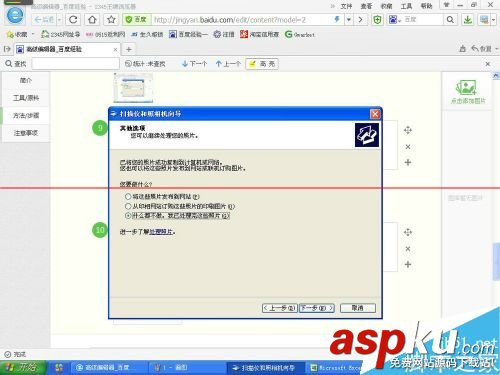Screen dimensions: 500x375
Task: Click the 上一步 button in the wizard
Action: [279, 308]
